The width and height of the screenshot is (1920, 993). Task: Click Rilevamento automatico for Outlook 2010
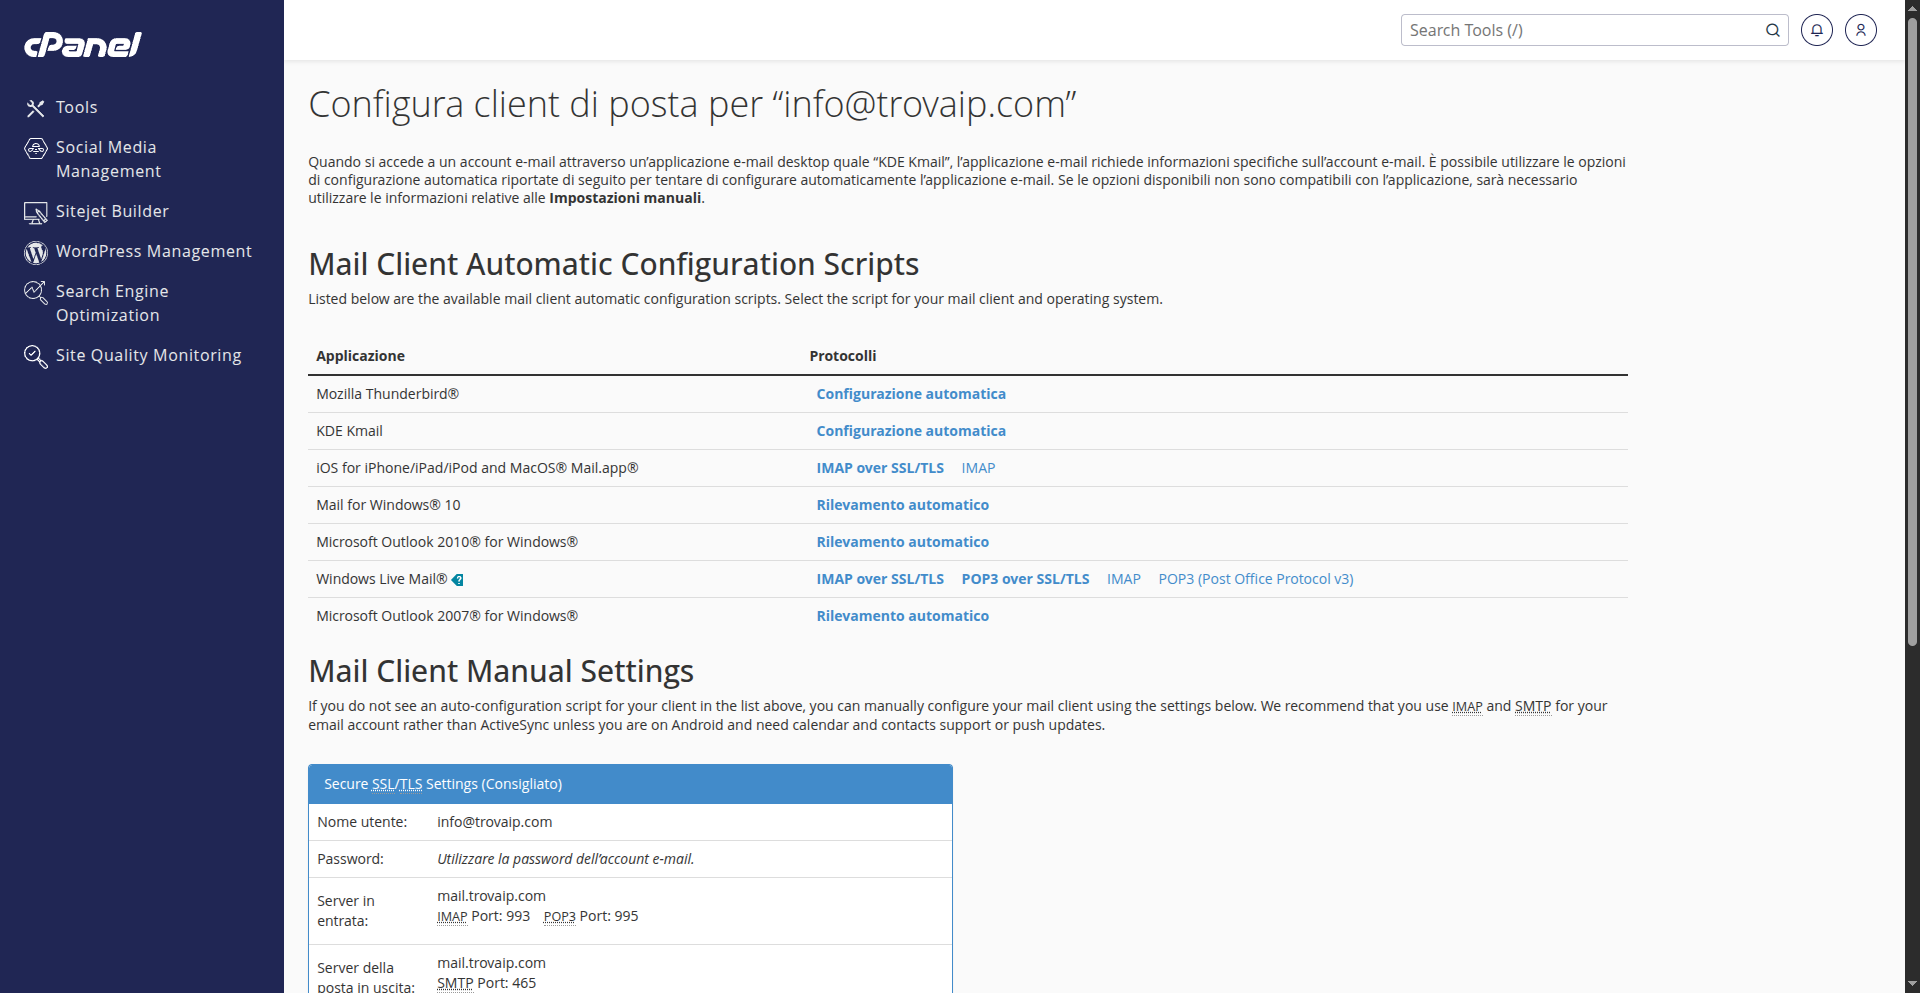(903, 542)
